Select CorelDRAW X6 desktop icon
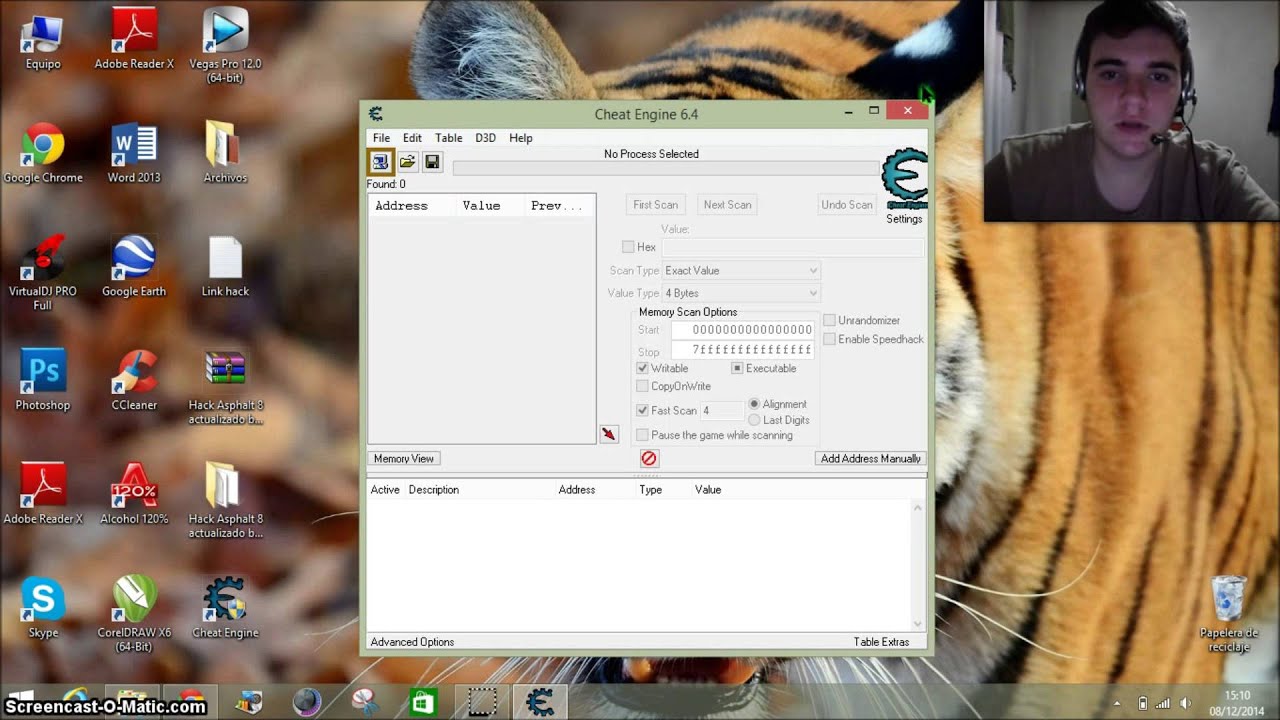 coord(134,615)
